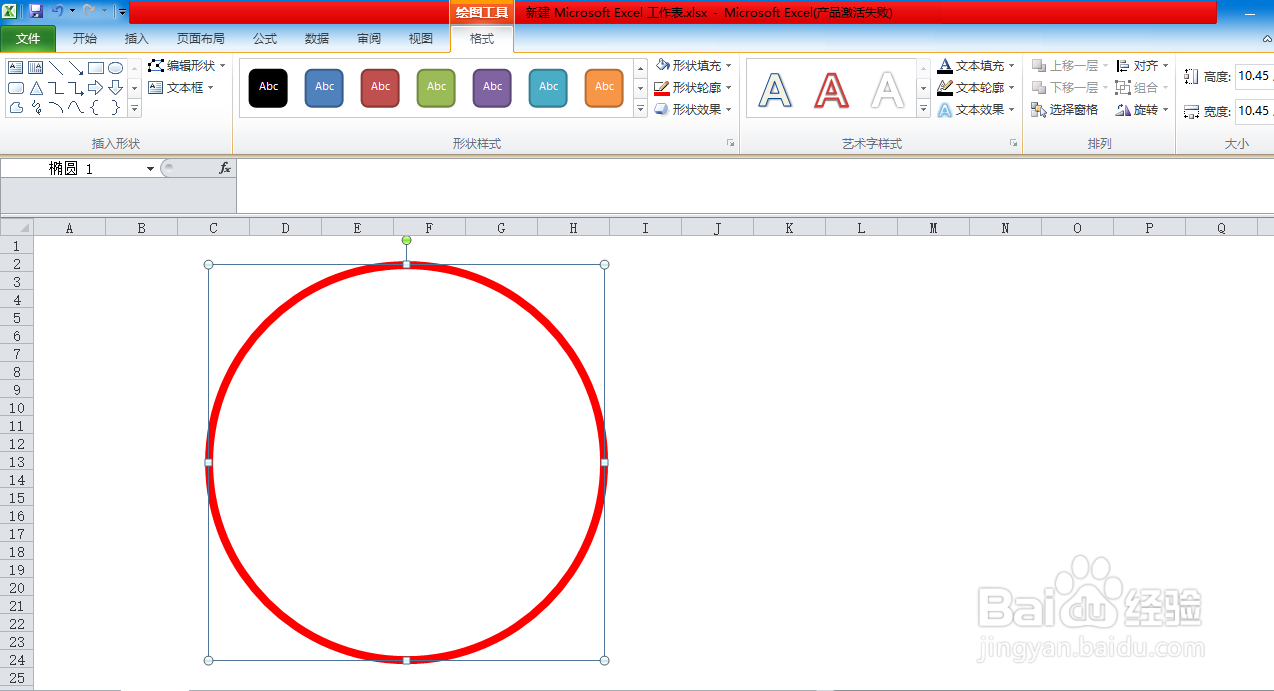Switch to the View (视图) tab
Viewport: 1274px width, 691px height.
coord(421,39)
